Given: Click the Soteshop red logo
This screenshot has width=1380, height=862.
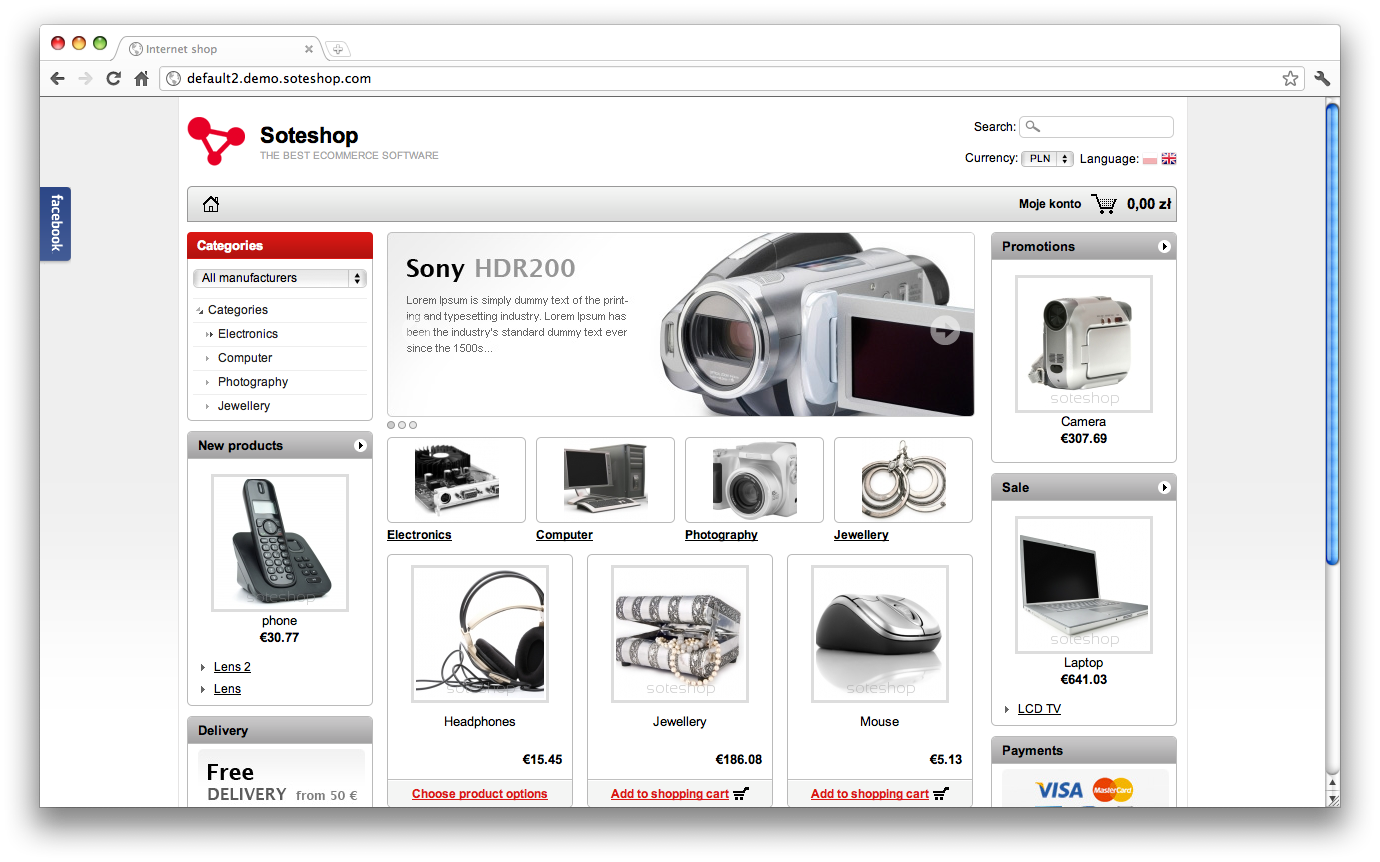Looking at the screenshot, I should (215, 141).
